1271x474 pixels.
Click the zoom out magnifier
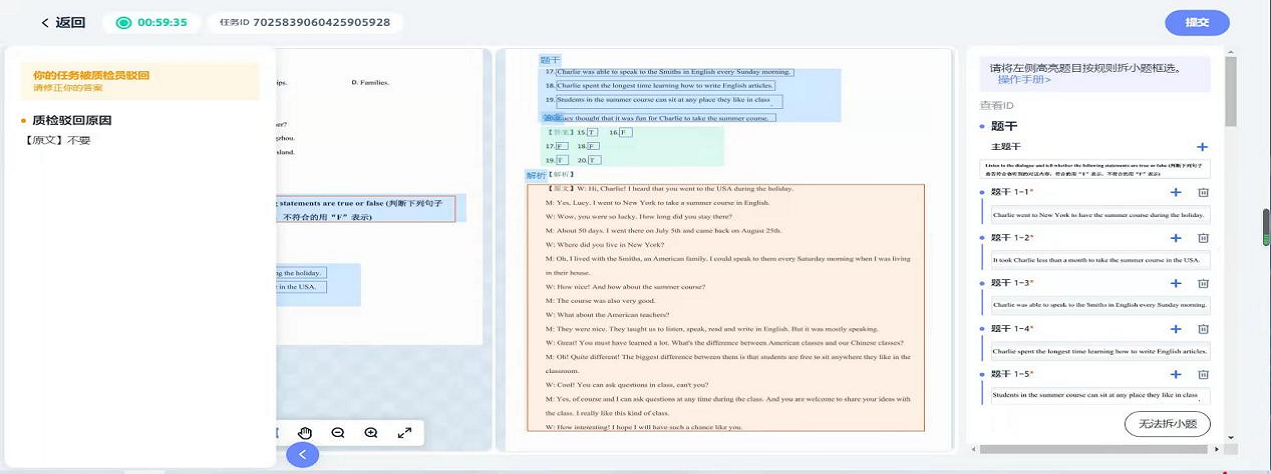pos(338,433)
